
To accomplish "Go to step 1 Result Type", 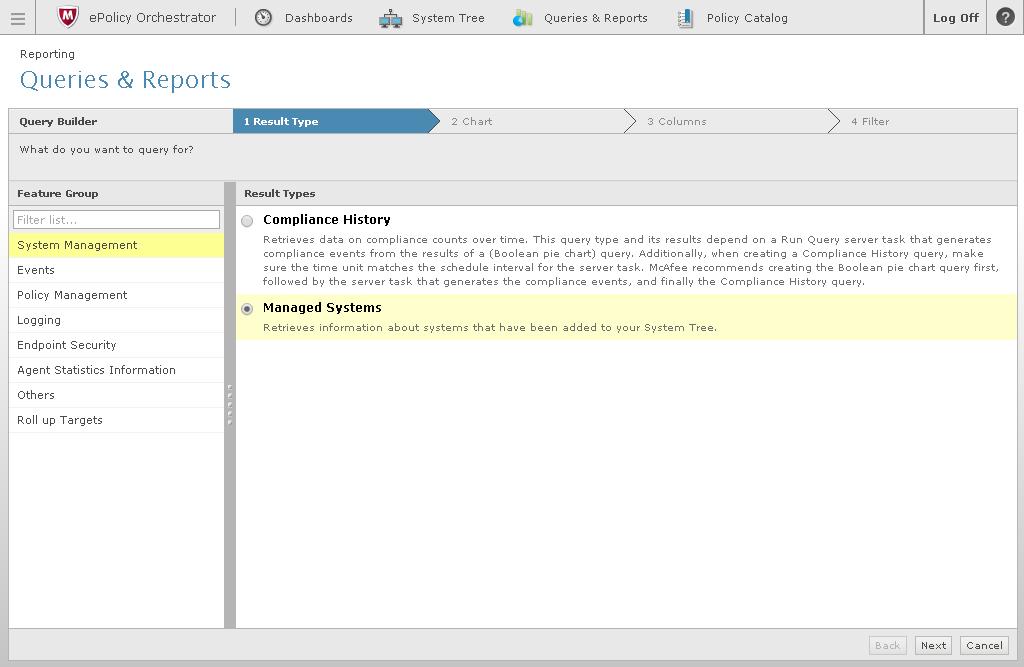I will [x=336, y=122].
